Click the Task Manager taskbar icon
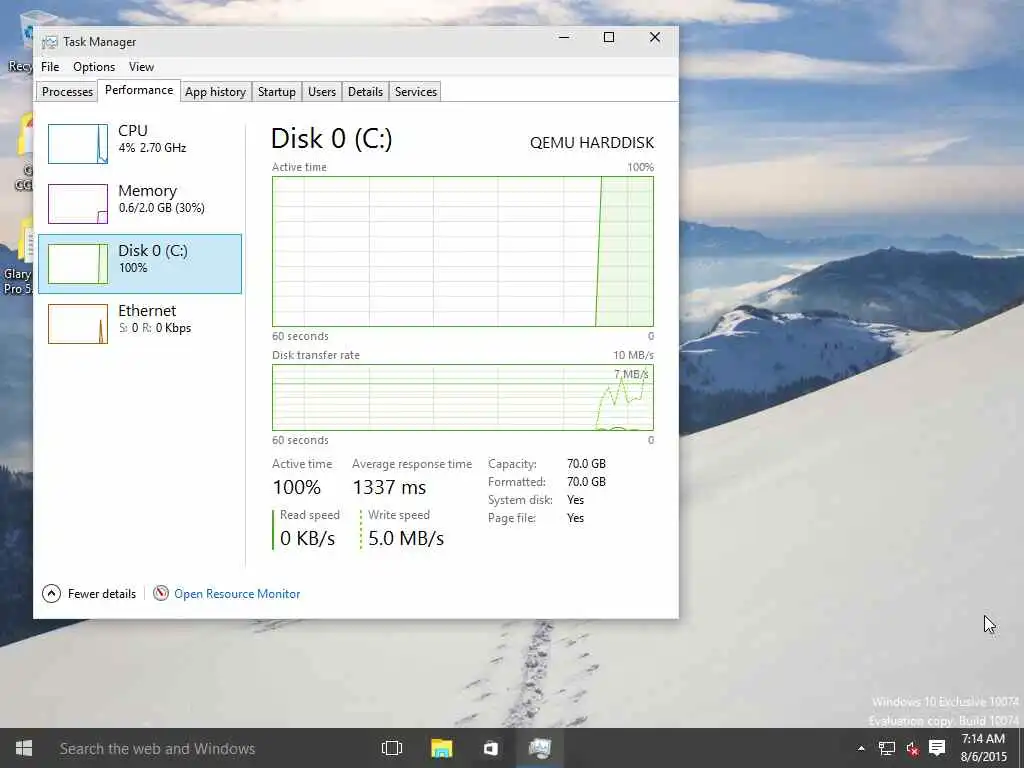Image resolution: width=1024 pixels, height=768 pixels. click(539, 748)
